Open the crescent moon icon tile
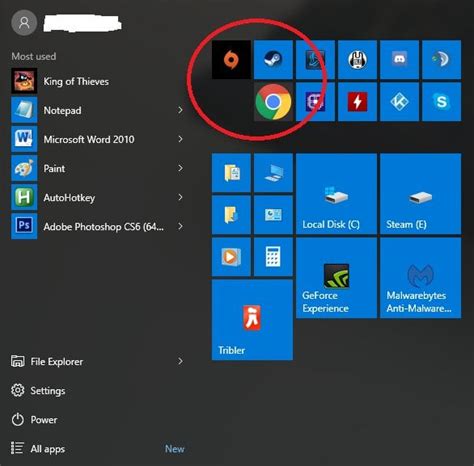Image resolution: width=474 pixels, height=466 pixels. coord(442,60)
